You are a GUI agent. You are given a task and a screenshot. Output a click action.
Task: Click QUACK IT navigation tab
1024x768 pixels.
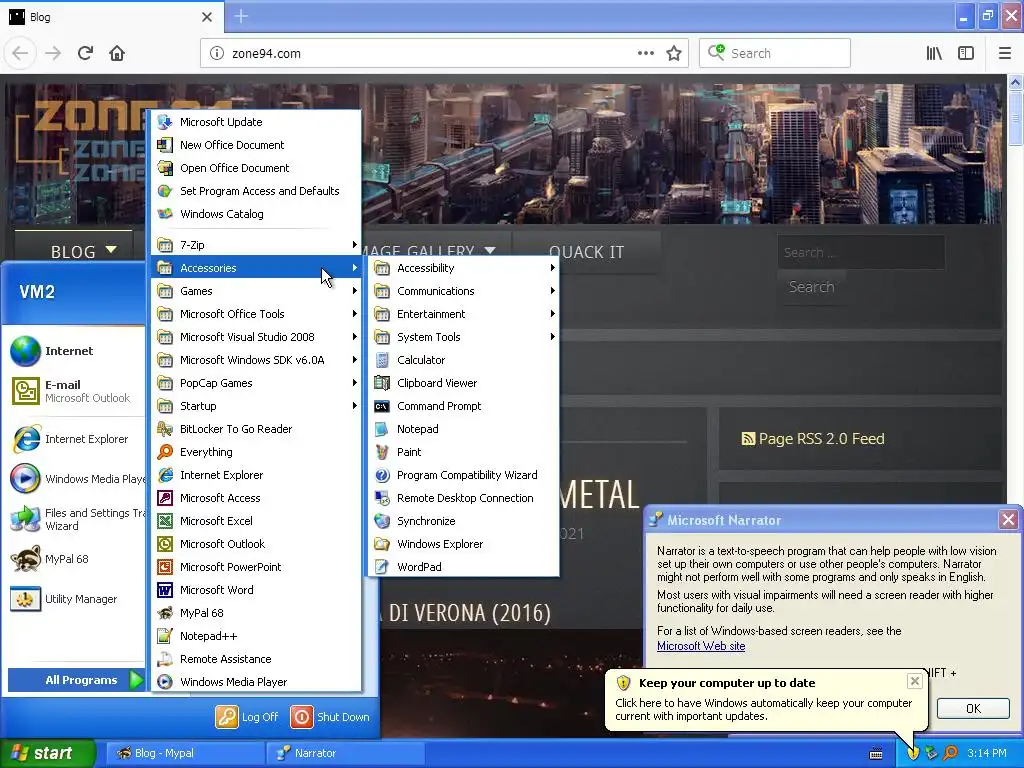point(586,252)
